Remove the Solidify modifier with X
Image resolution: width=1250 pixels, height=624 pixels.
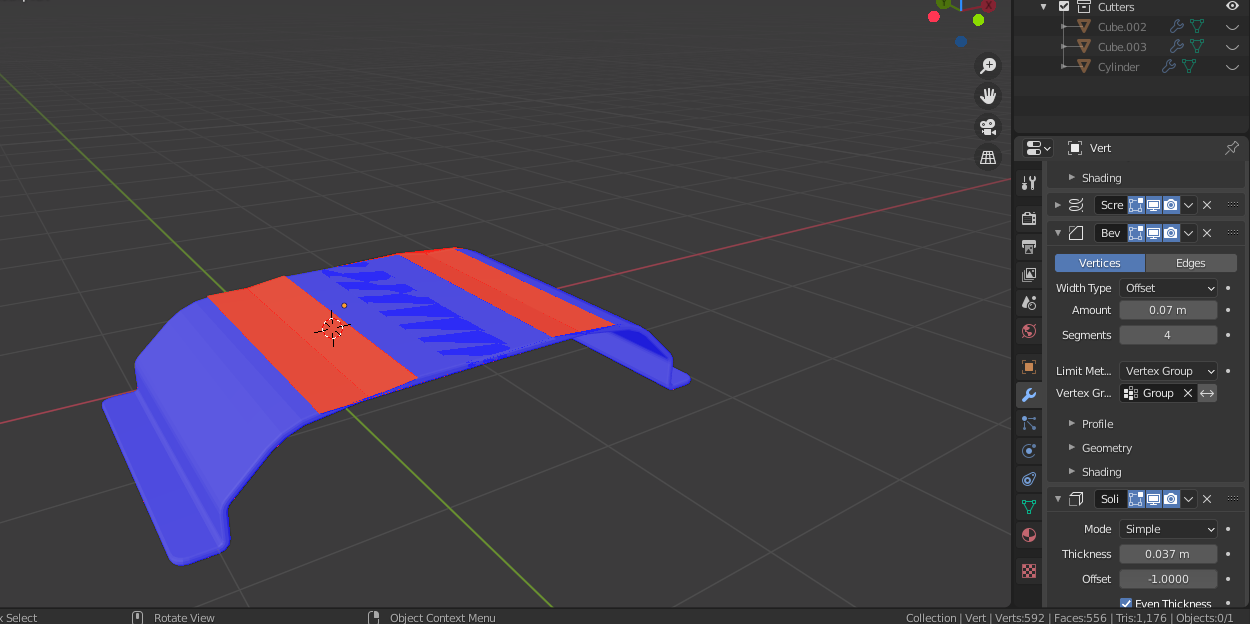click(x=1207, y=498)
